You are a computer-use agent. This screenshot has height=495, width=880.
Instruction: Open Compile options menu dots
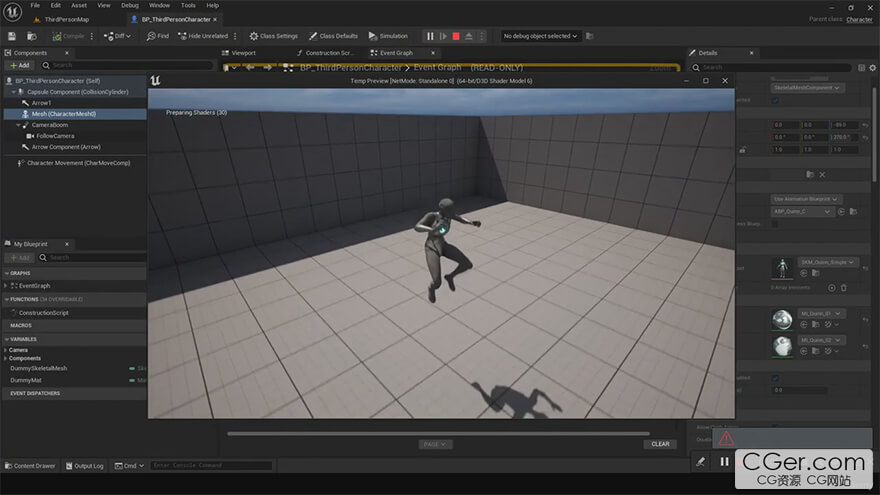click(x=91, y=36)
